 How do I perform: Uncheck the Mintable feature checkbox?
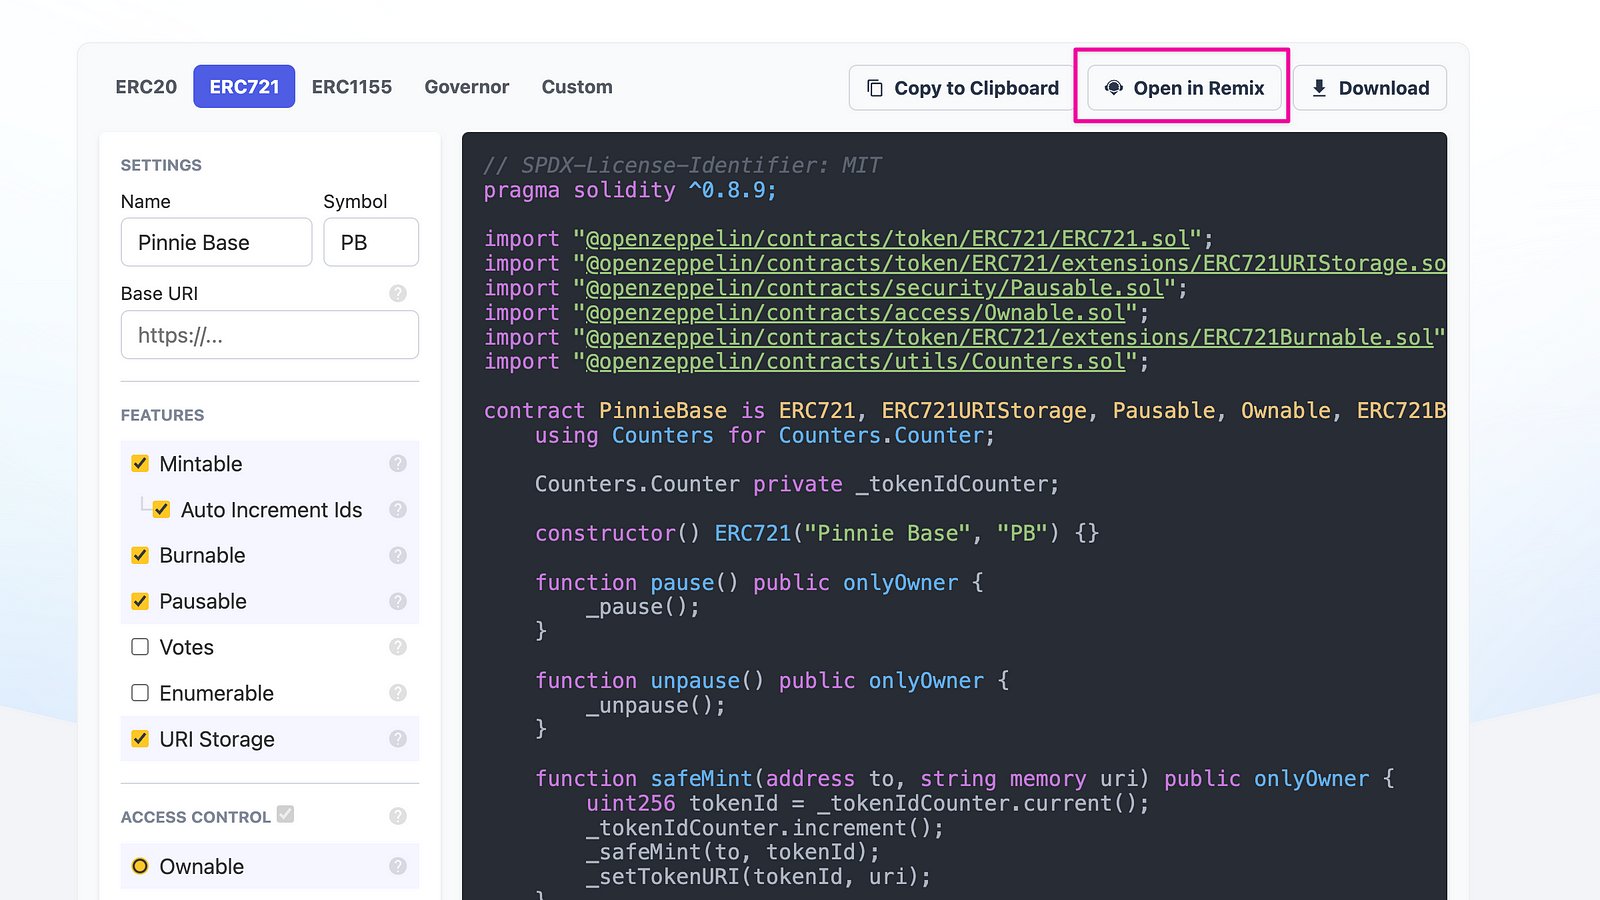[x=140, y=463]
